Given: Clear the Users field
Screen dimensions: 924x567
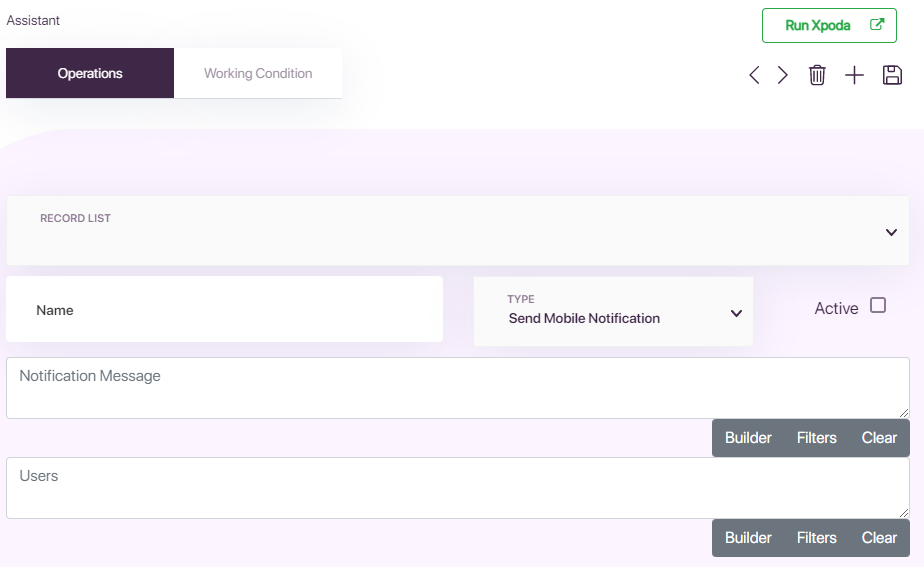Looking at the screenshot, I should (879, 538).
